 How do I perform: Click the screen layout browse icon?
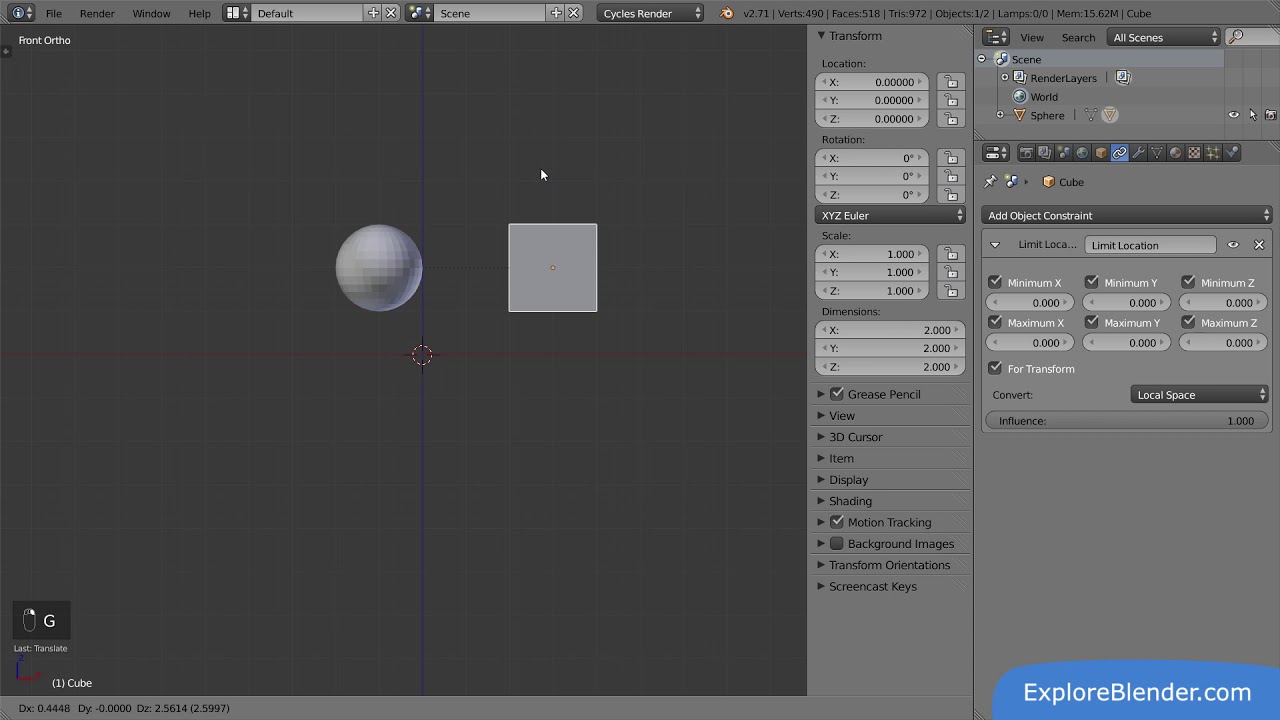(x=237, y=13)
